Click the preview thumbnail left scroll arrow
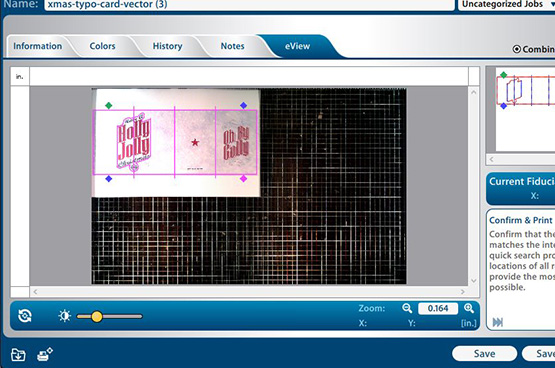This screenshot has width=555, height=368. [x=491, y=159]
